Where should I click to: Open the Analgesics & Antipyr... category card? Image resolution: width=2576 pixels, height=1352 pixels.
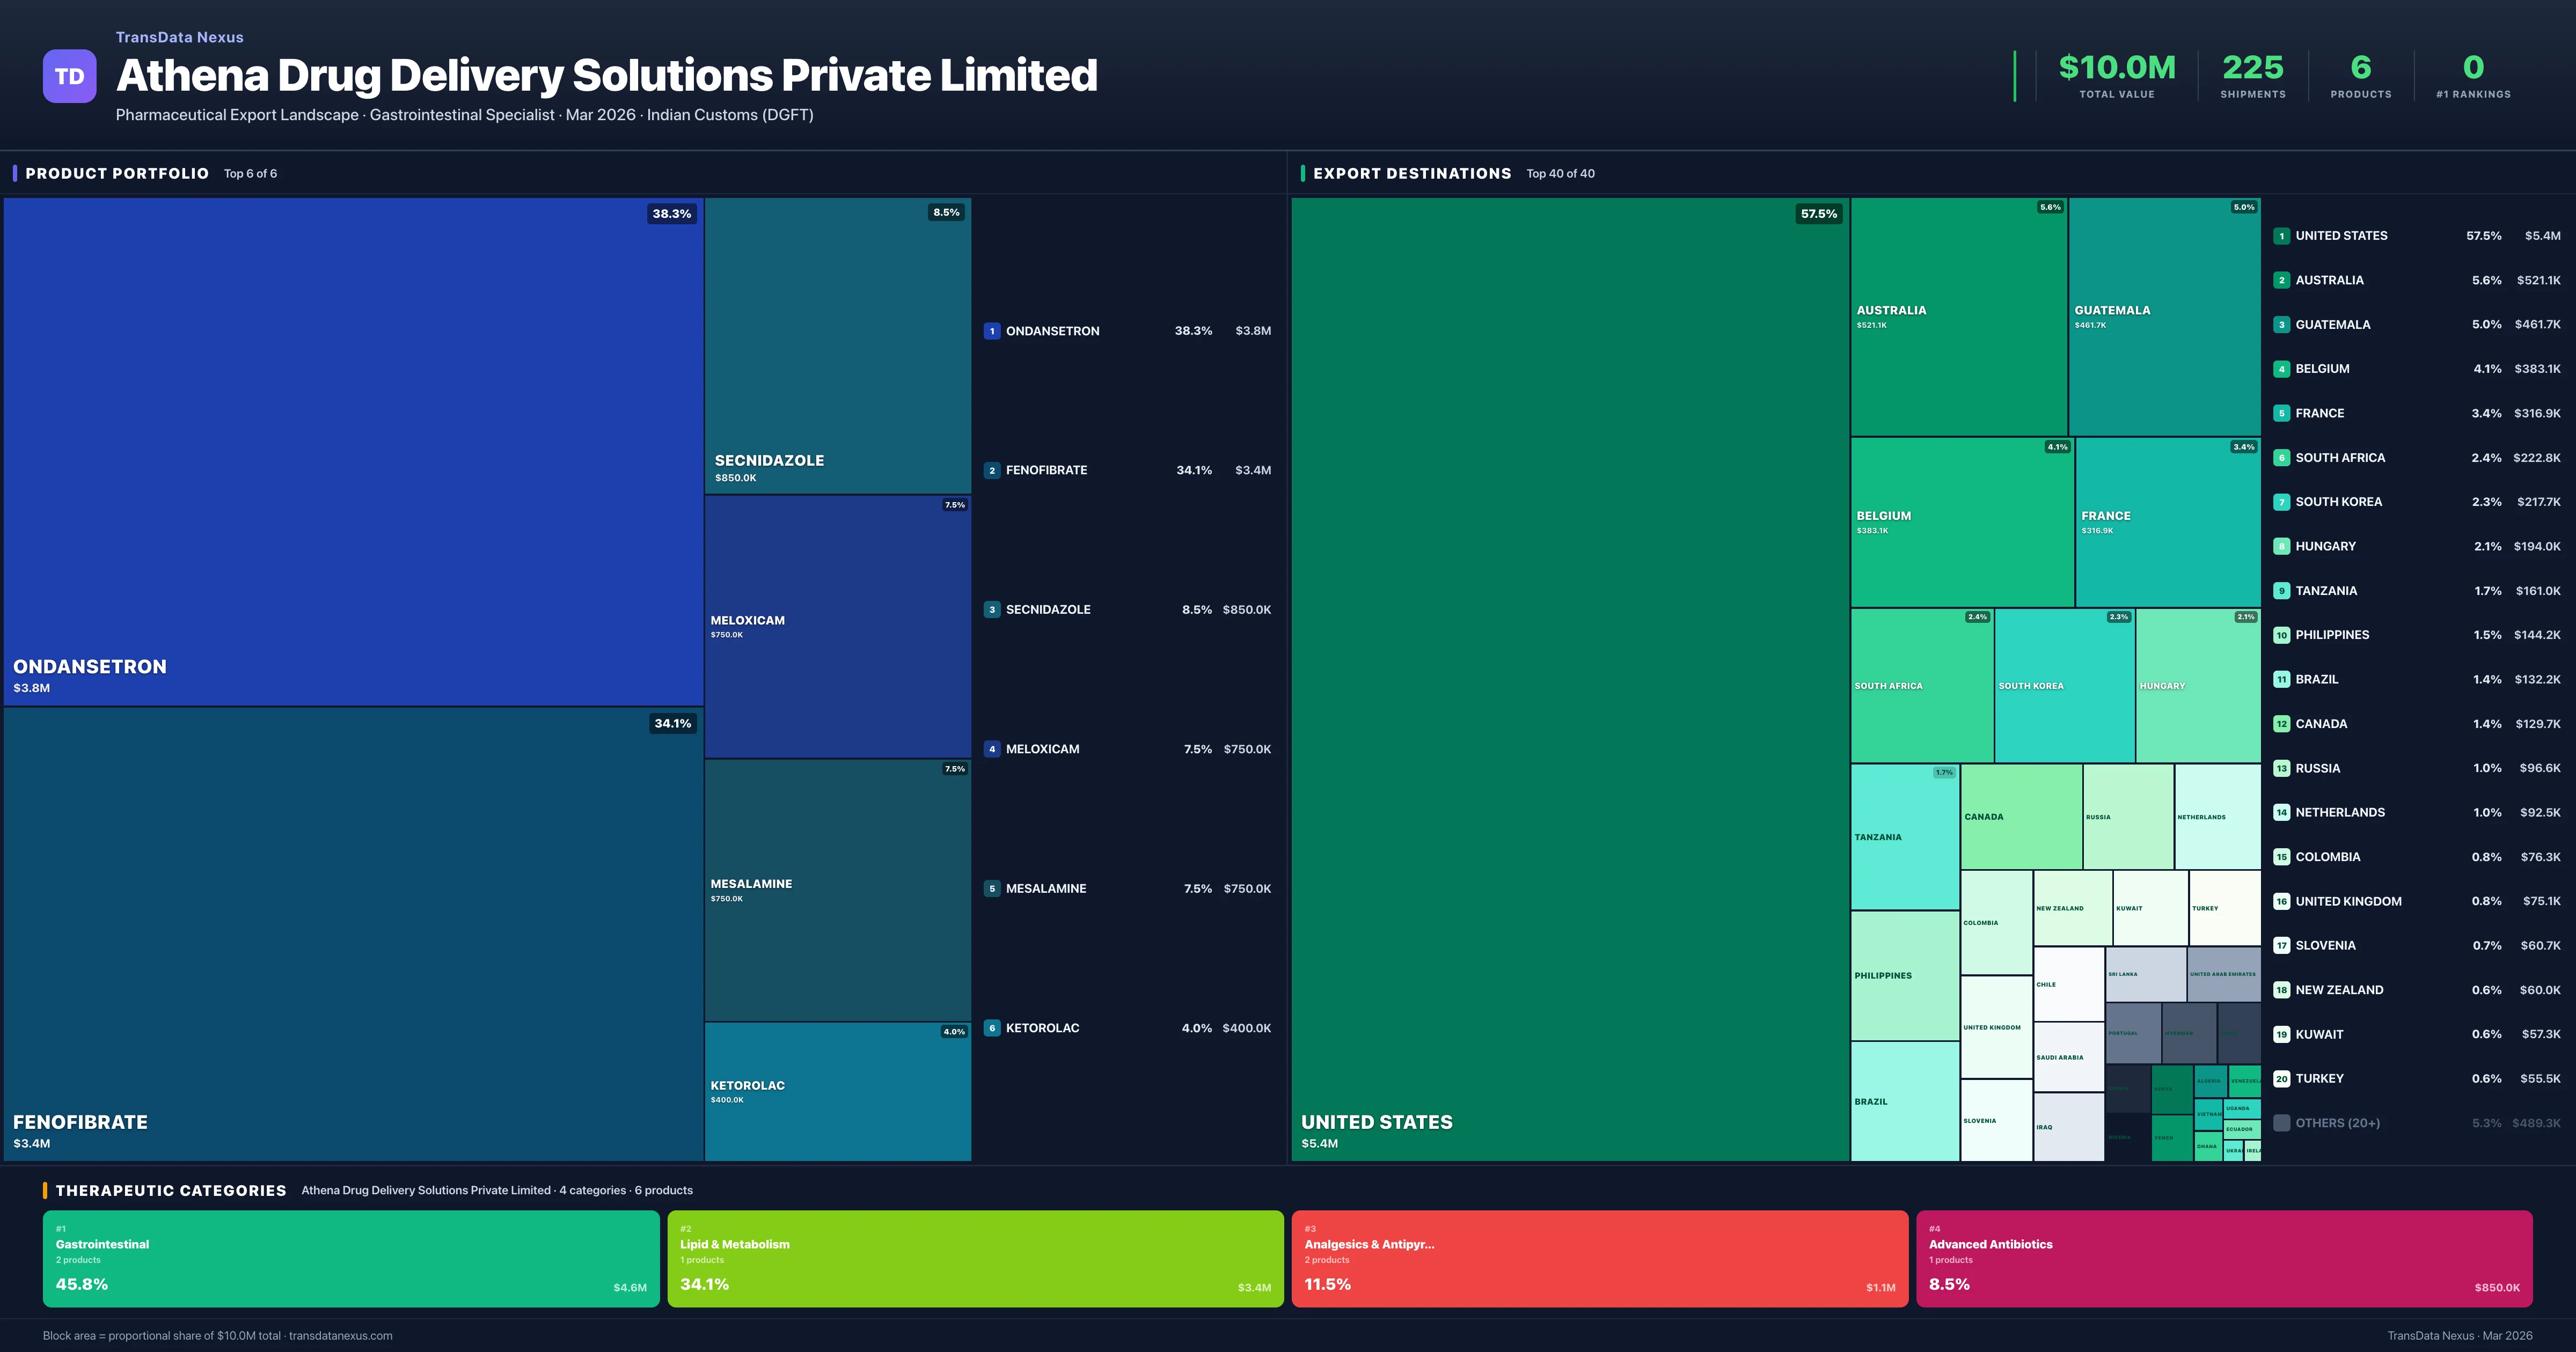(x=1599, y=1258)
